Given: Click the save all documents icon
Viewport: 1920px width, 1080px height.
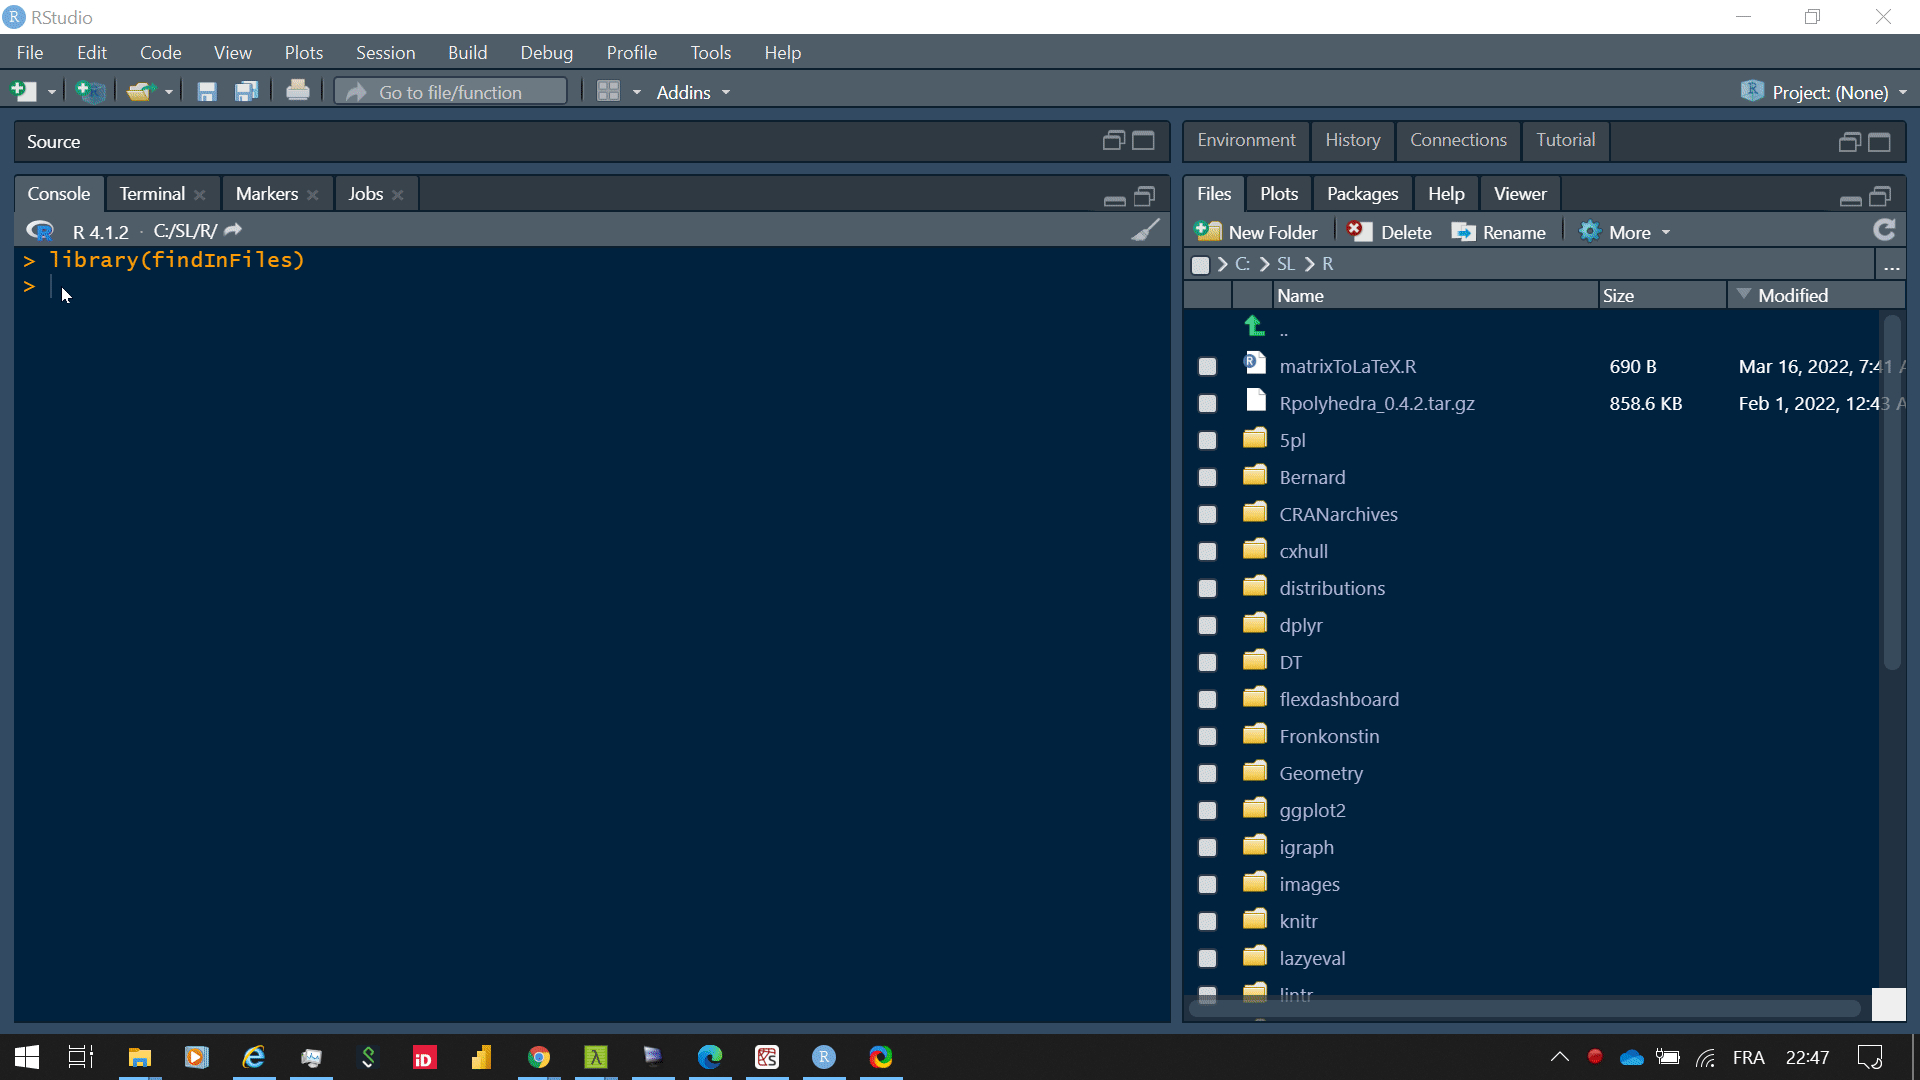Looking at the screenshot, I should (x=246, y=92).
